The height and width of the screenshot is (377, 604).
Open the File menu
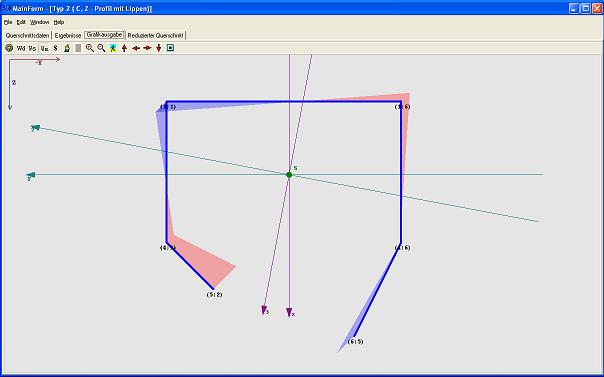tap(8, 22)
